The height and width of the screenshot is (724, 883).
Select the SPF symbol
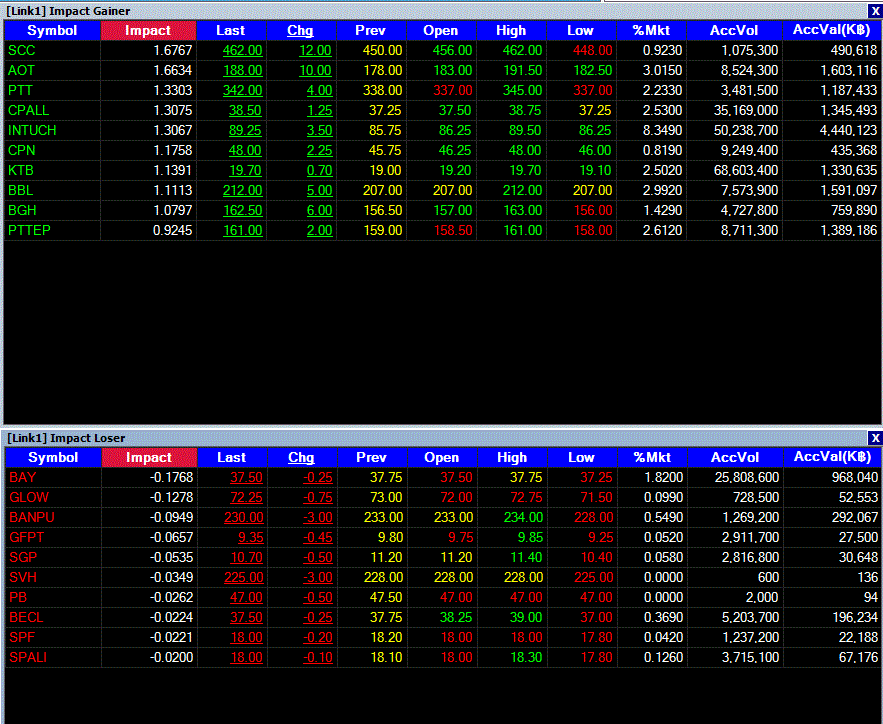tap(22, 637)
